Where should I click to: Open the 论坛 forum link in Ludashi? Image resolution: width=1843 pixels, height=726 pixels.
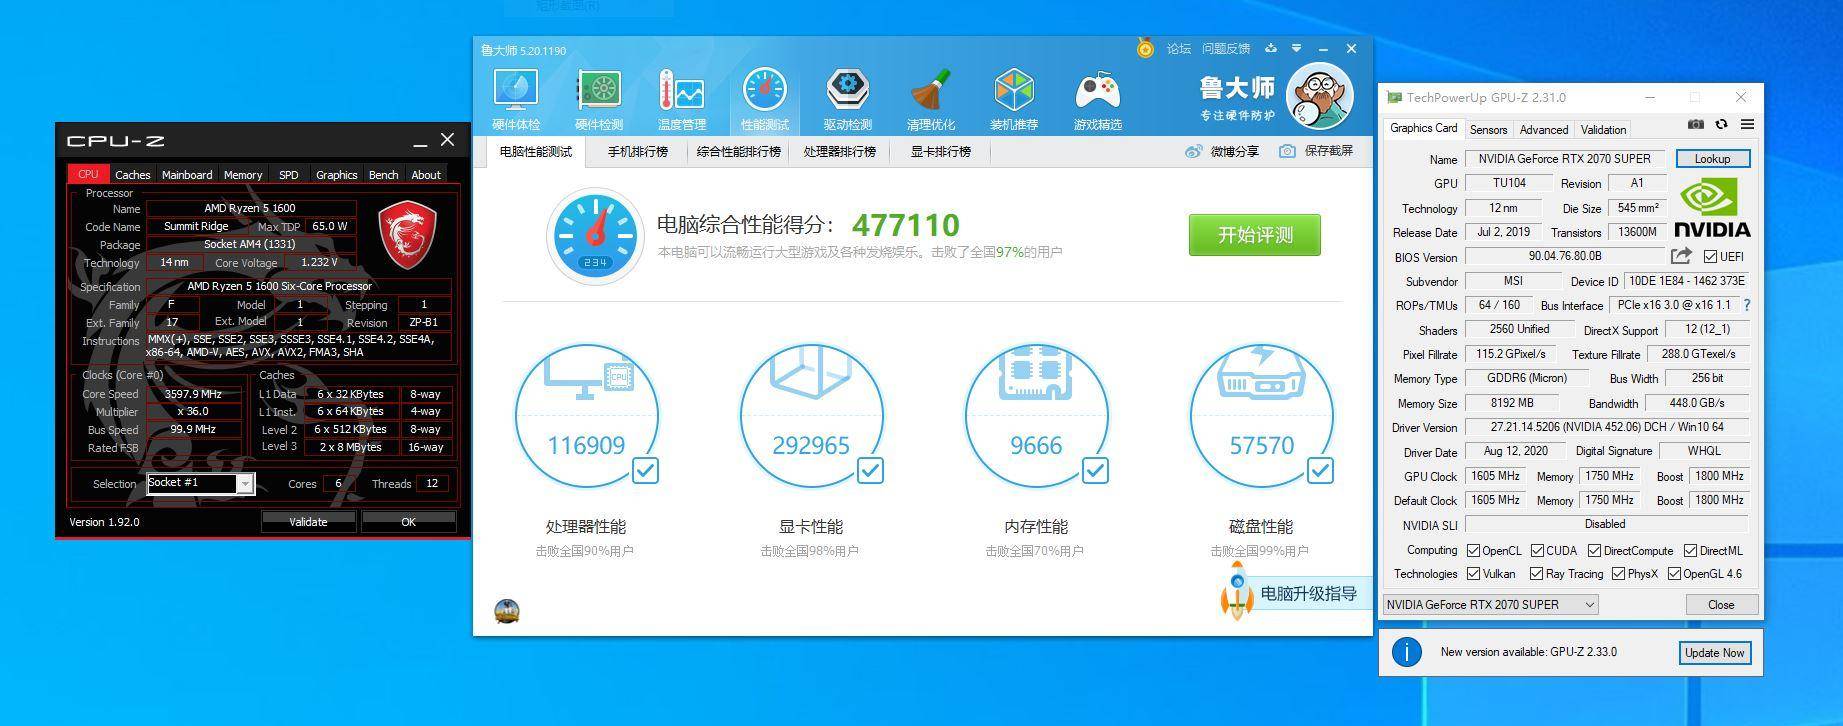(x=1179, y=48)
